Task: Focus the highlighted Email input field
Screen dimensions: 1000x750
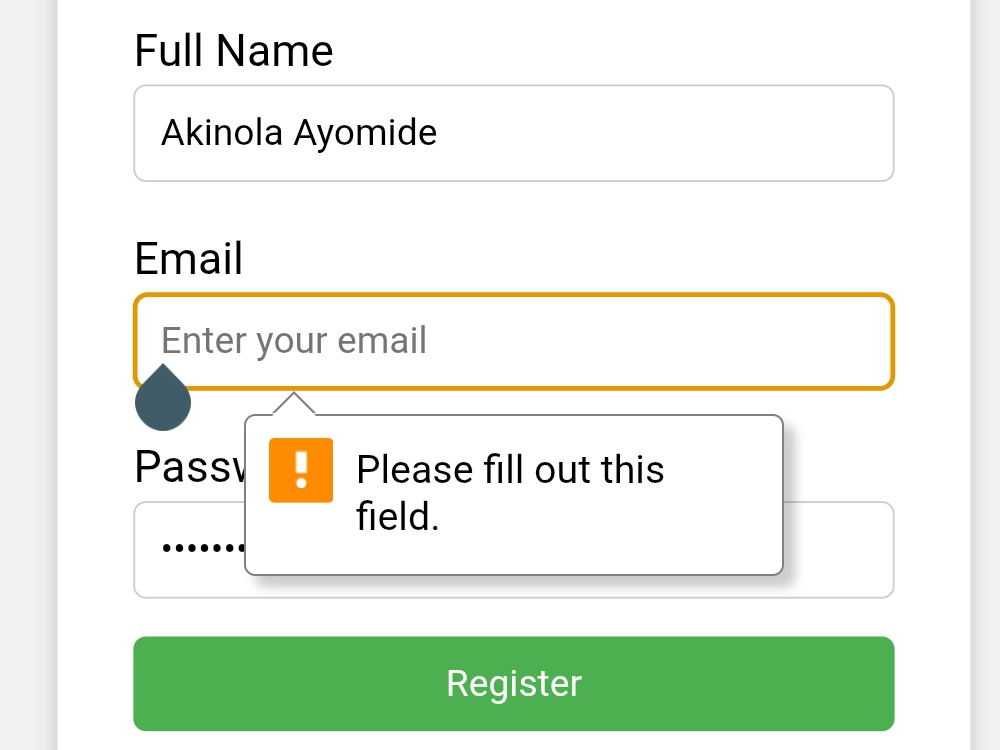Action: [x=514, y=341]
